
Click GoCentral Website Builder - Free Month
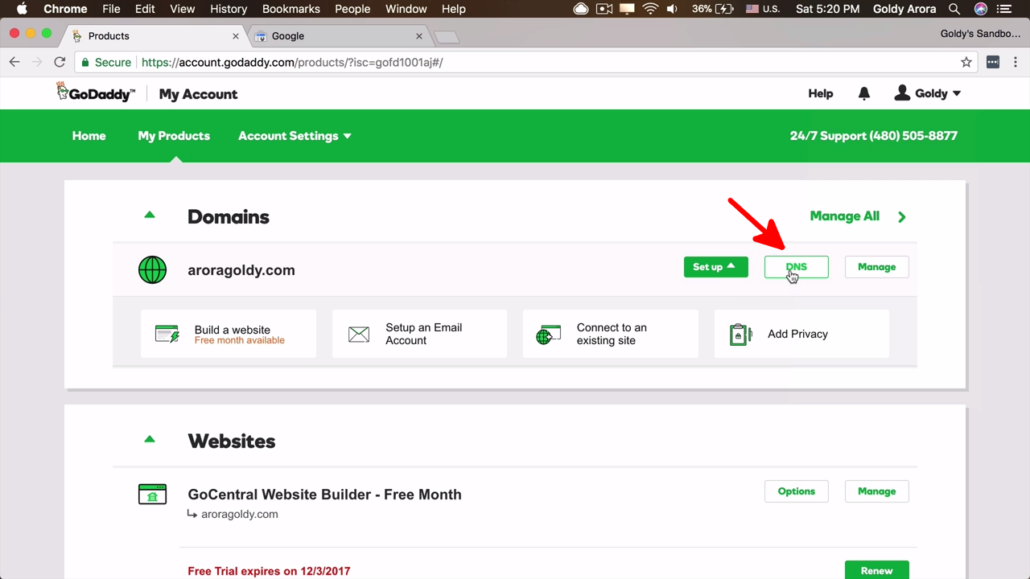[325, 494]
